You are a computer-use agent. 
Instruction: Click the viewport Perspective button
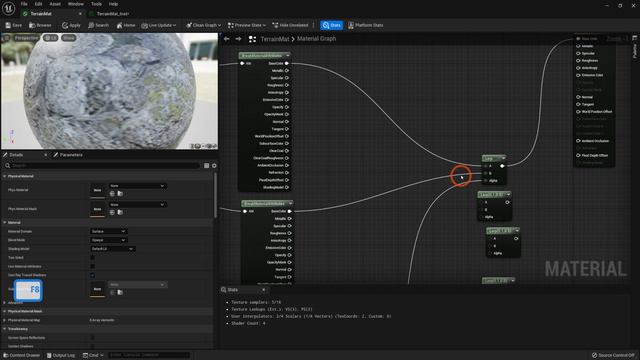[x=26, y=38]
